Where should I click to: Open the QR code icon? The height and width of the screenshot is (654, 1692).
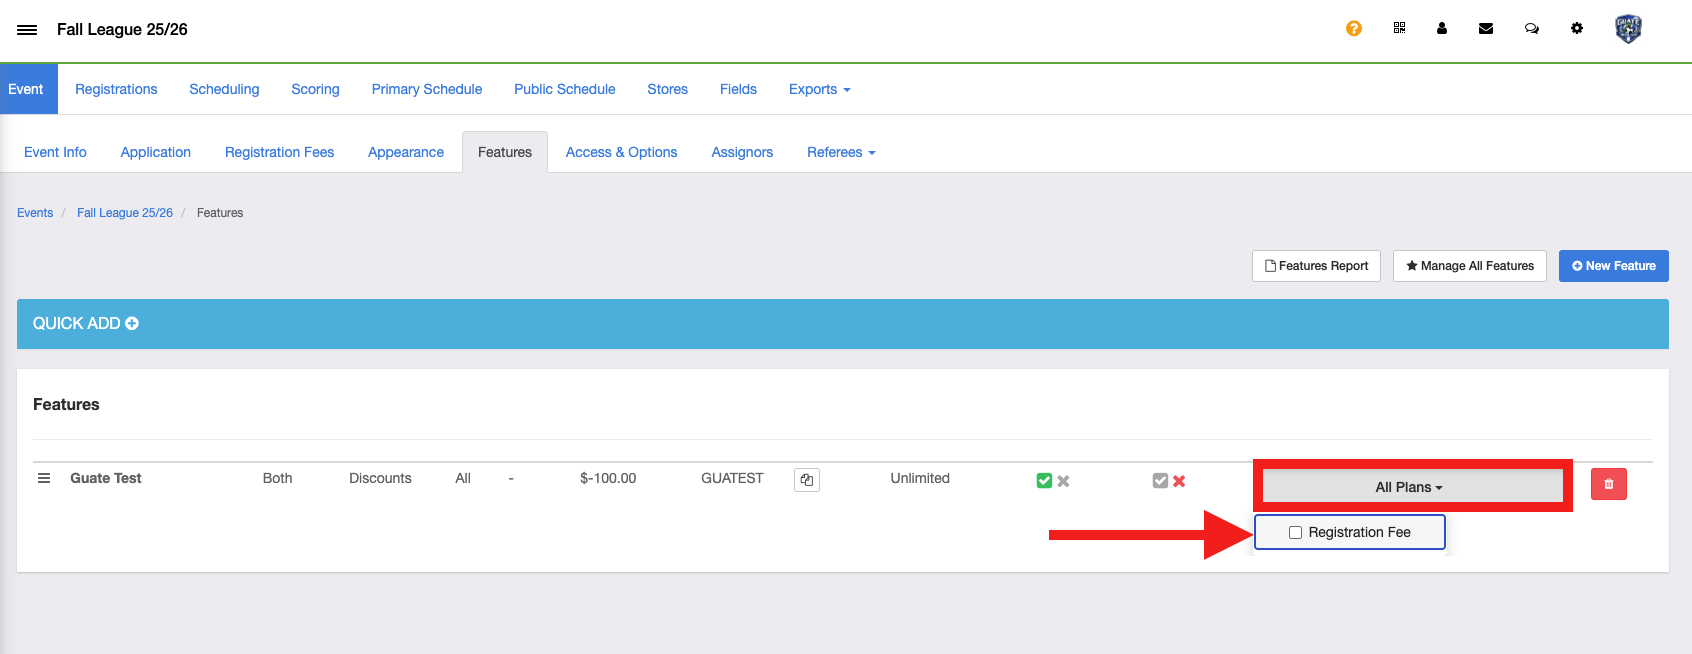(1399, 29)
